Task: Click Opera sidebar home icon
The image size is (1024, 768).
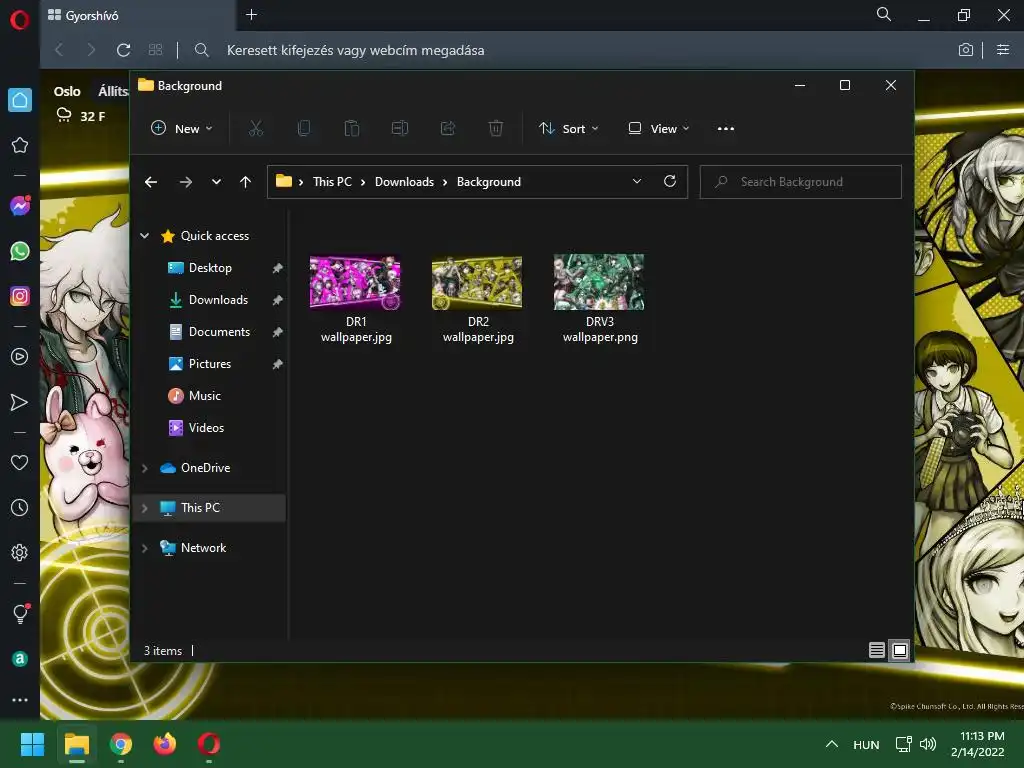Action: click(x=20, y=100)
